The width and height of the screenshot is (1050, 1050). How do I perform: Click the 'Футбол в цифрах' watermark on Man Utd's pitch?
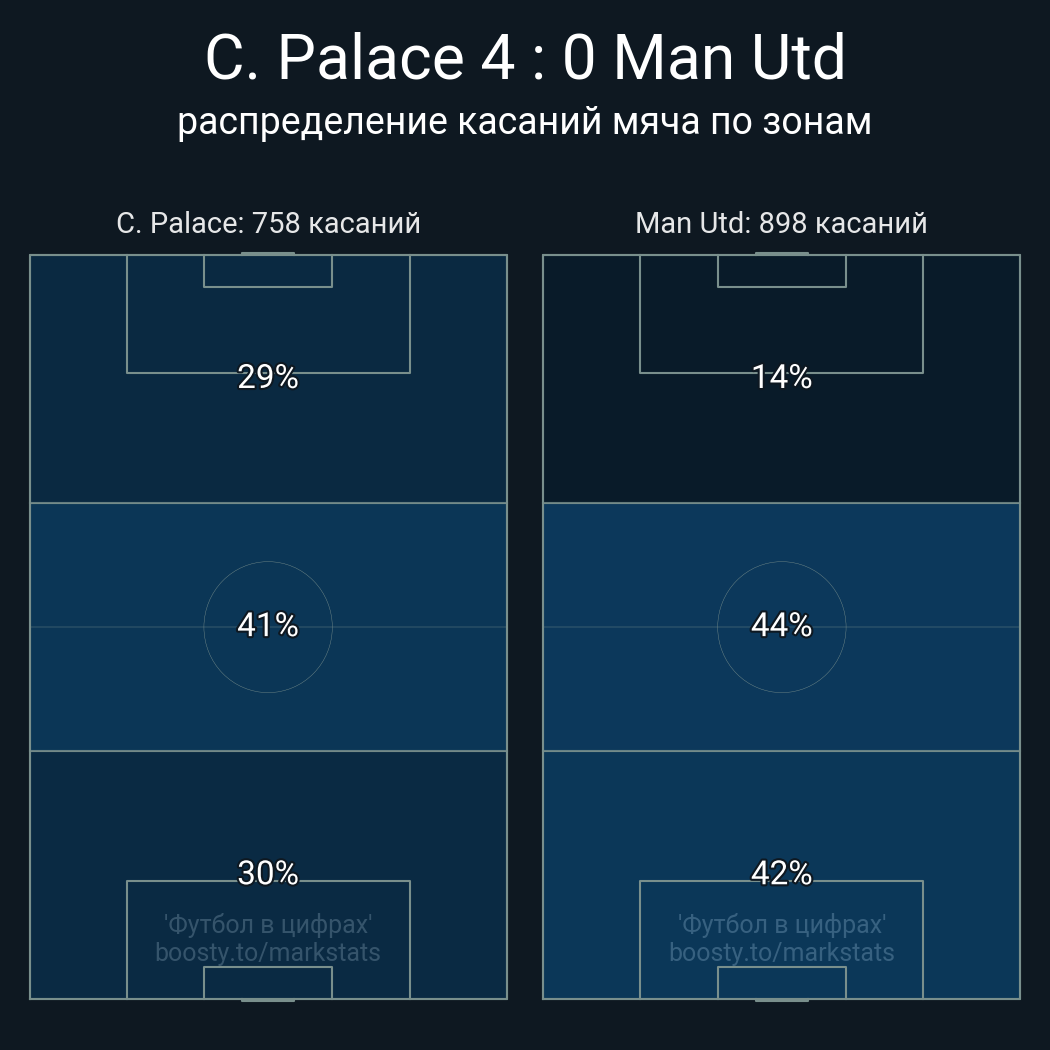(x=781, y=924)
